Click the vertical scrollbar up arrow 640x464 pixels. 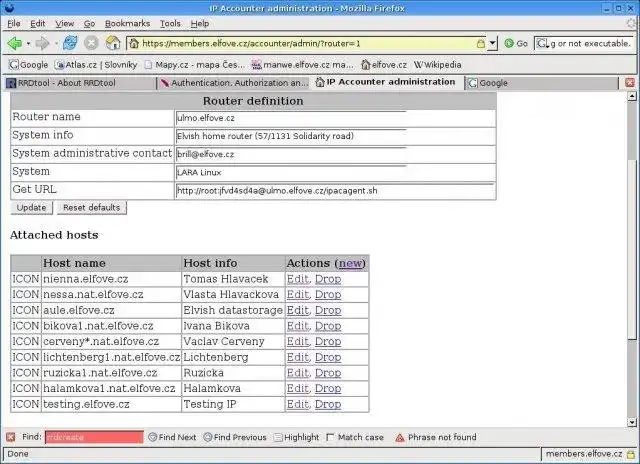632,96
